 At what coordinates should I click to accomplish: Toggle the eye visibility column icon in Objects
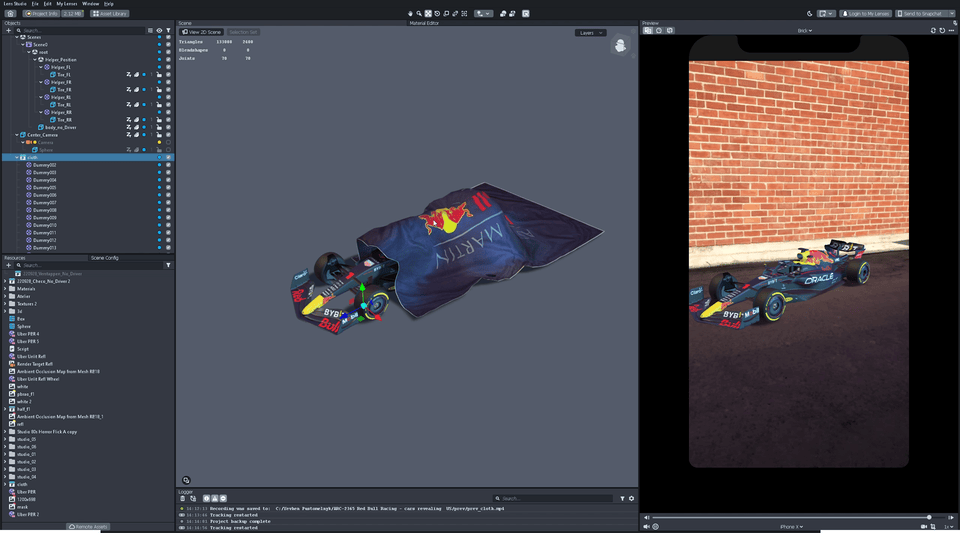point(159,30)
